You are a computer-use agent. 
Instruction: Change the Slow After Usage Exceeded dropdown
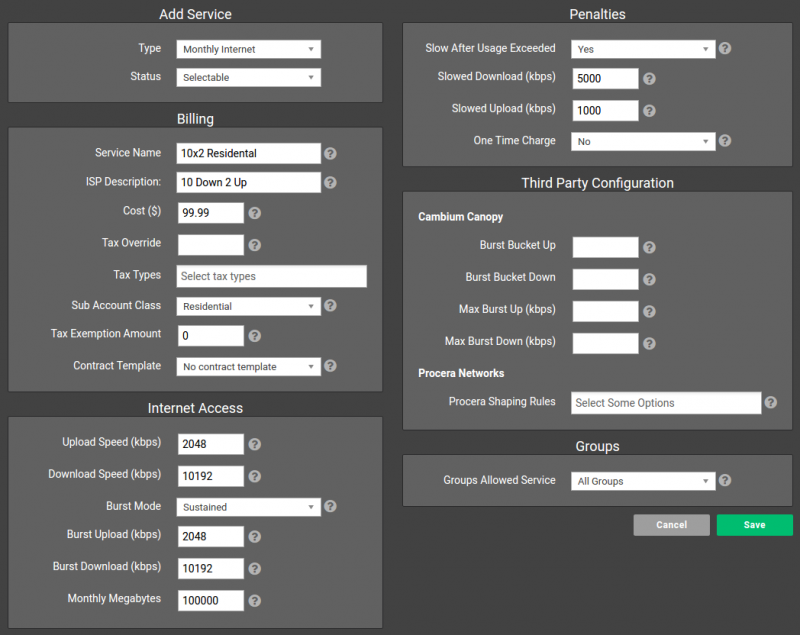643,48
